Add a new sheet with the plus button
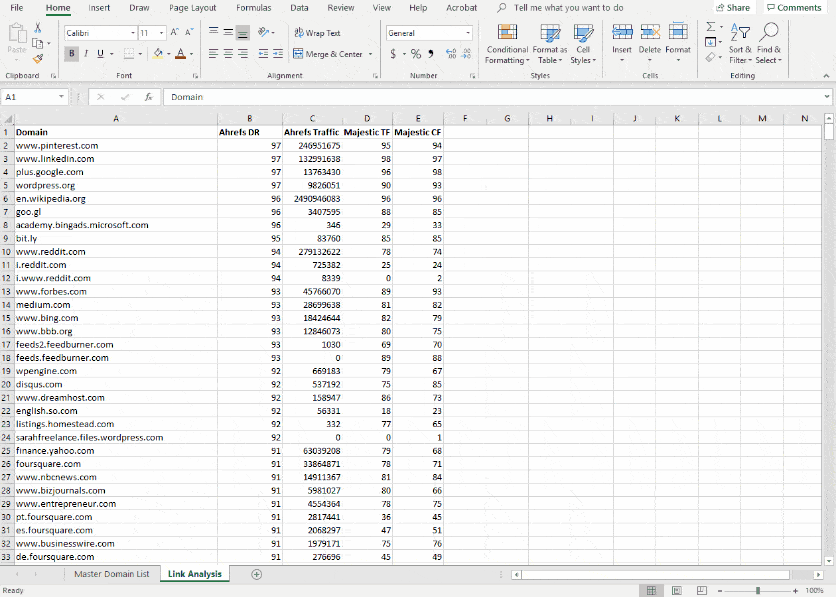The width and height of the screenshot is (836, 597). point(254,575)
